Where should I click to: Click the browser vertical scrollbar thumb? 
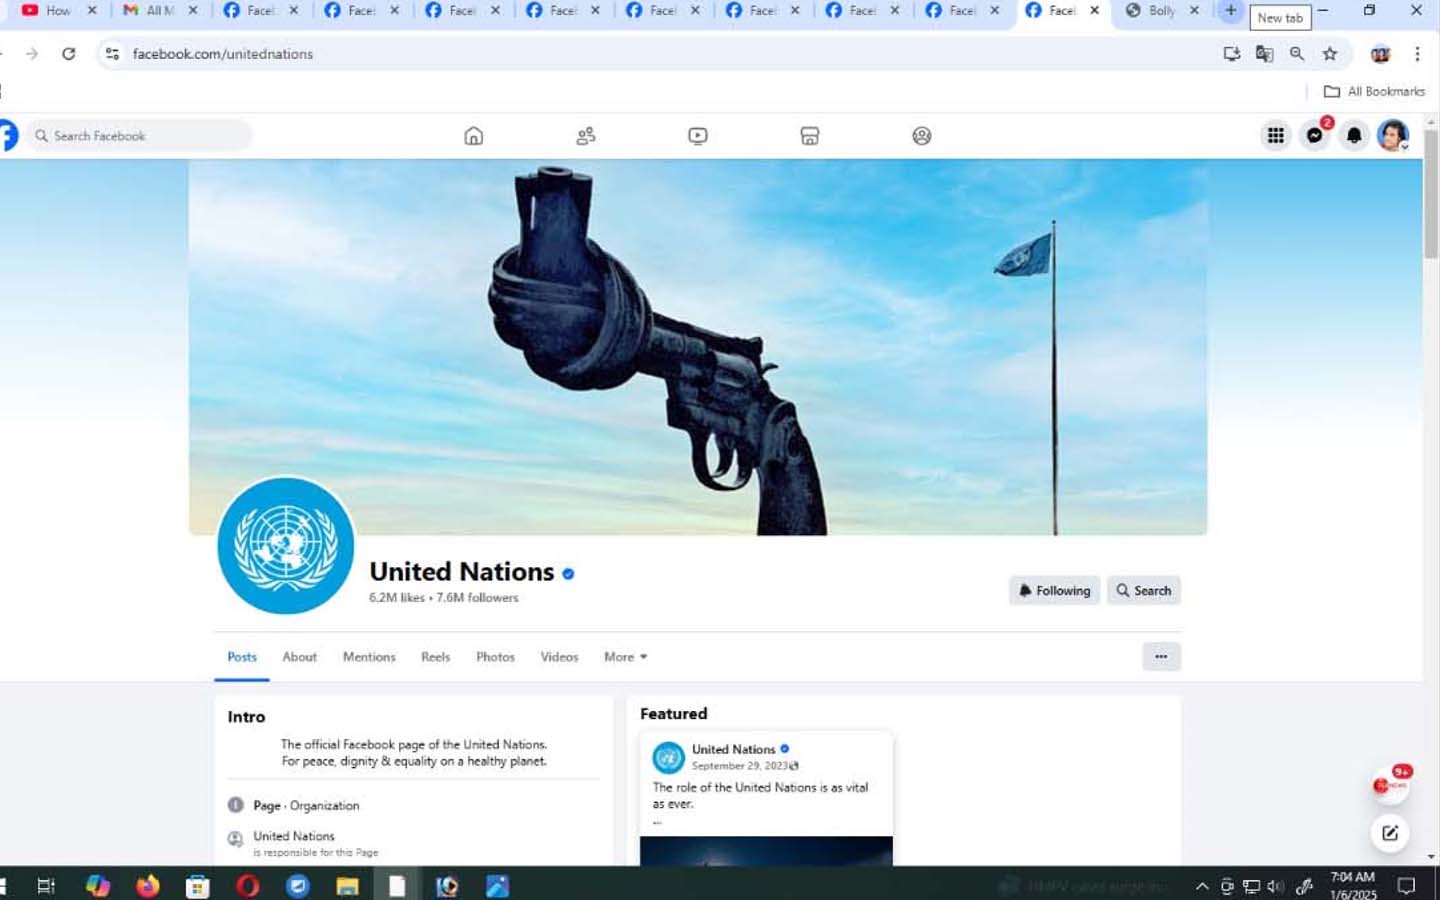click(x=1431, y=194)
